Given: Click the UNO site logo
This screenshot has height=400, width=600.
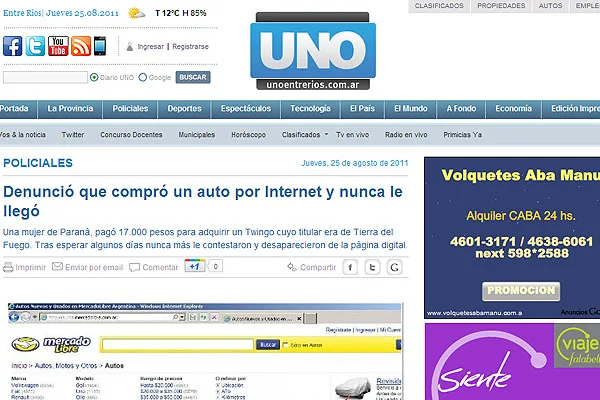Looking at the screenshot, I should tap(313, 51).
